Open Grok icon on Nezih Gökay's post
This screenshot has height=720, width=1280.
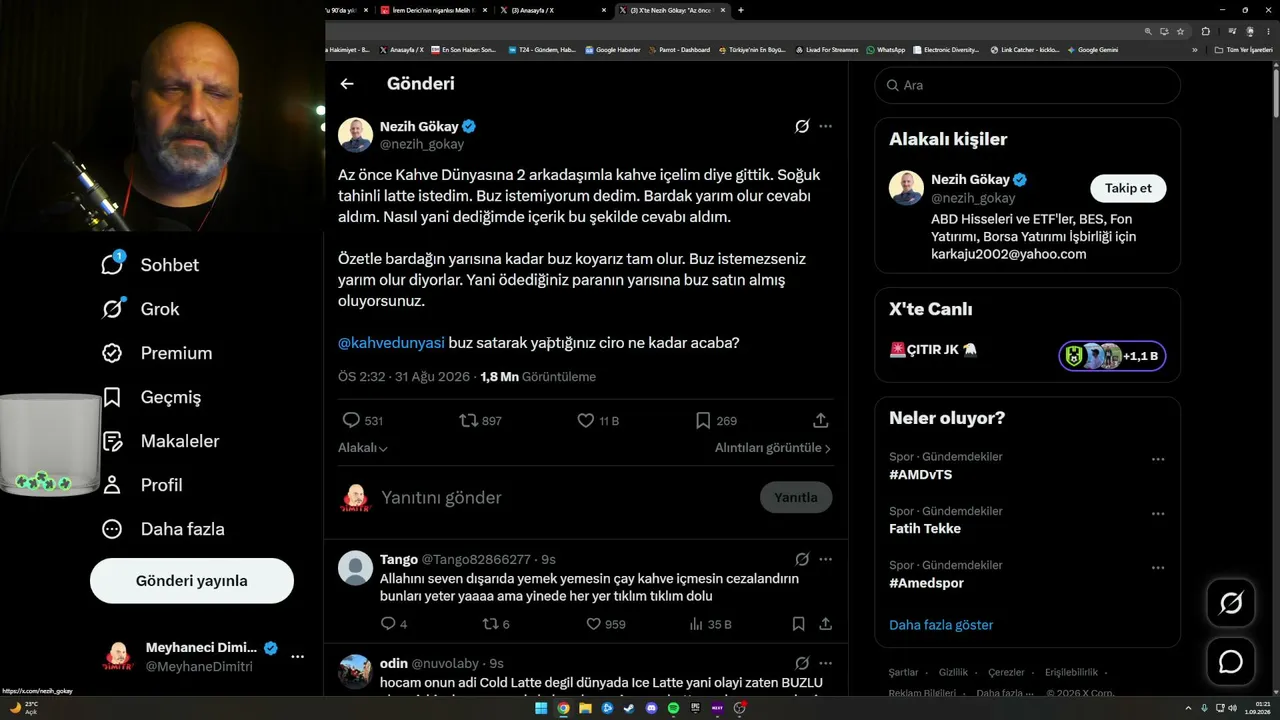[802, 126]
